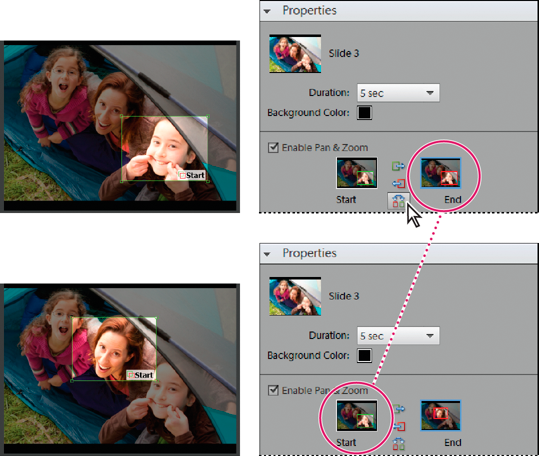The image size is (539, 456).
Task: Open Duration 5 sec dropdown in lower panel
Action: click(x=398, y=335)
